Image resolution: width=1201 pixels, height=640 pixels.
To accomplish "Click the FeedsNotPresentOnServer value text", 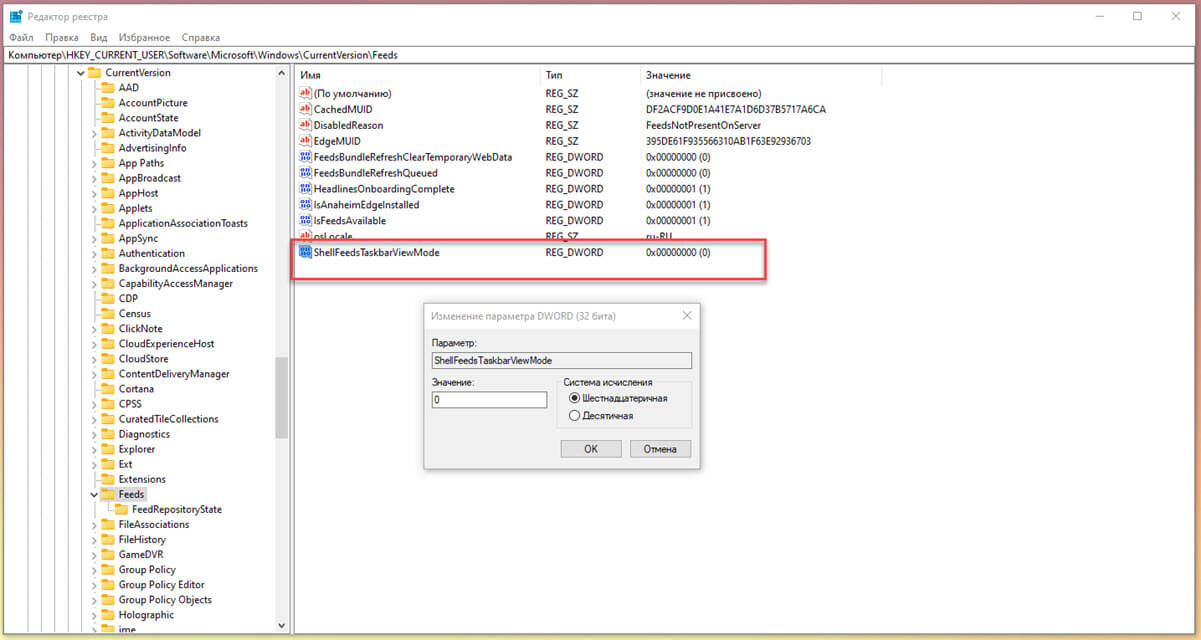I will [703, 125].
